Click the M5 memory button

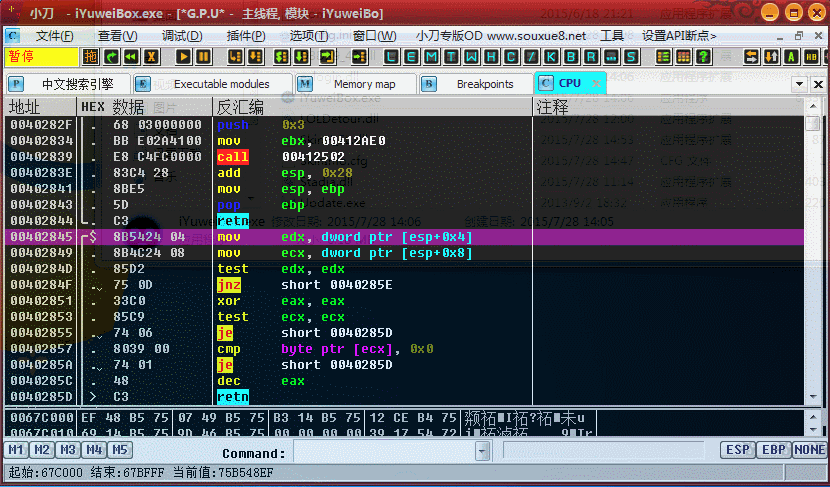coord(120,450)
